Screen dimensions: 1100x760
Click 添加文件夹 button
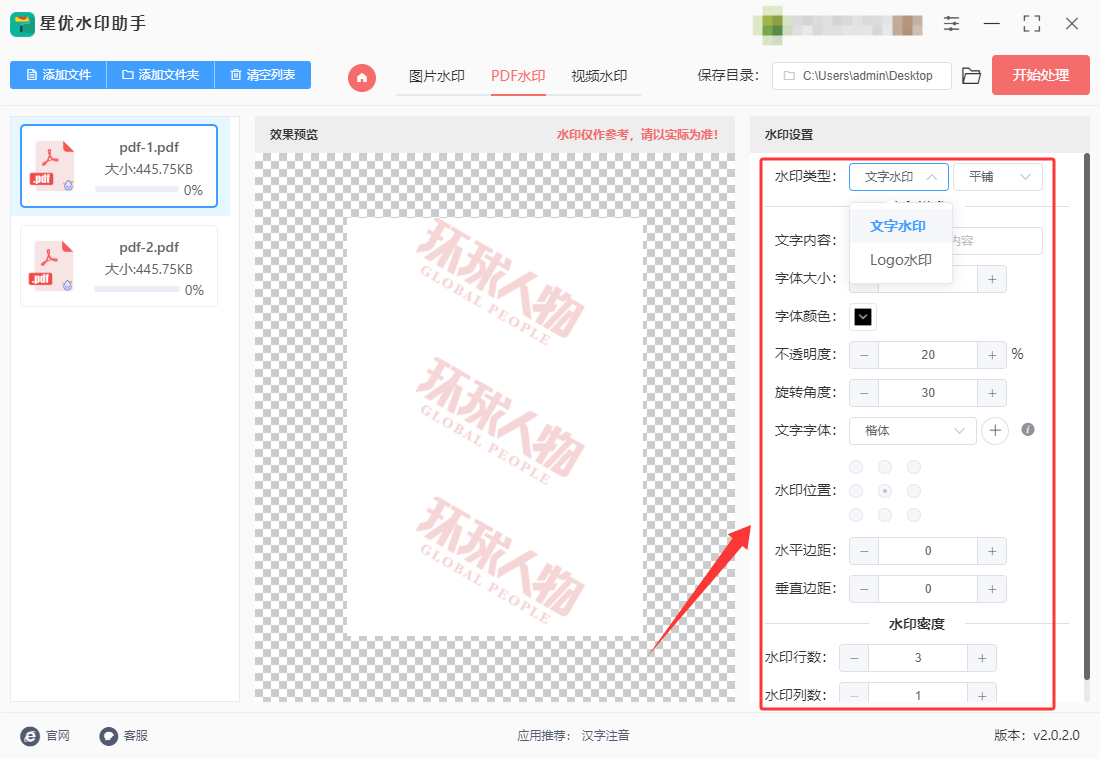pyautogui.click(x=161, y=75)
